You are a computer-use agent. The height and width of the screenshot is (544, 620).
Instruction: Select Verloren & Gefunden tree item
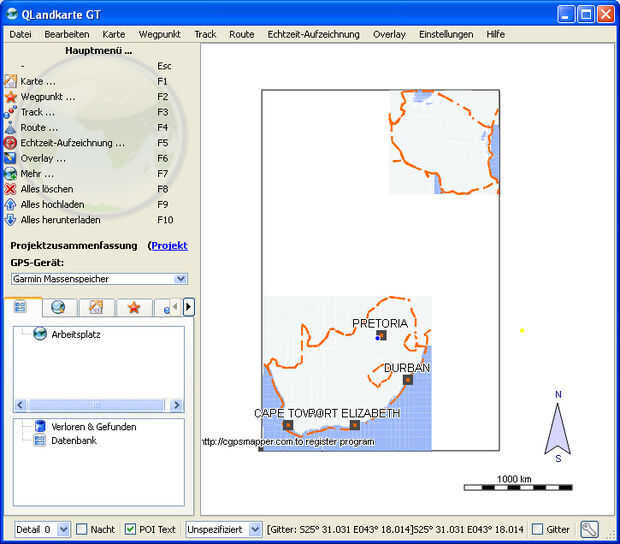(x=93, y=426)
